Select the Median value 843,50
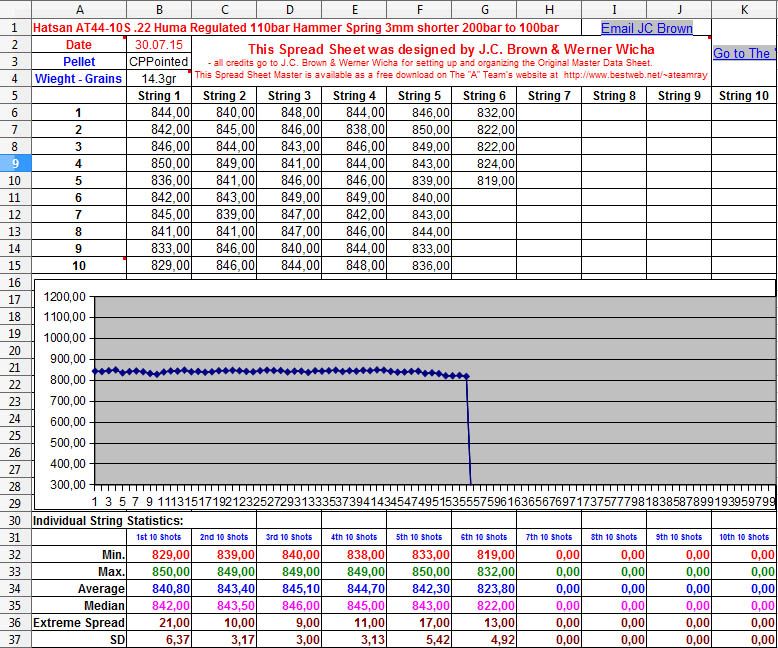This screenshot has height=648, width=778. click(224, 605)
